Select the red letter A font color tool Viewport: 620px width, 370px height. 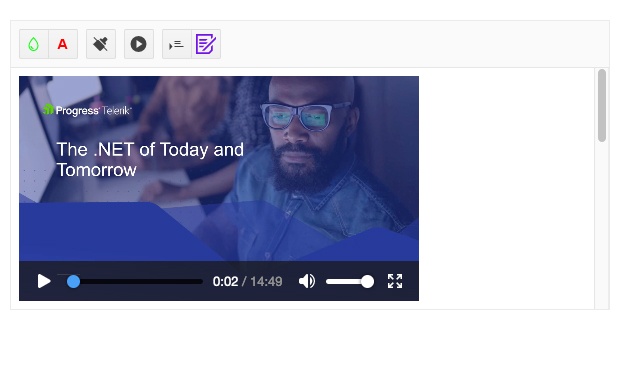[63, 44]
